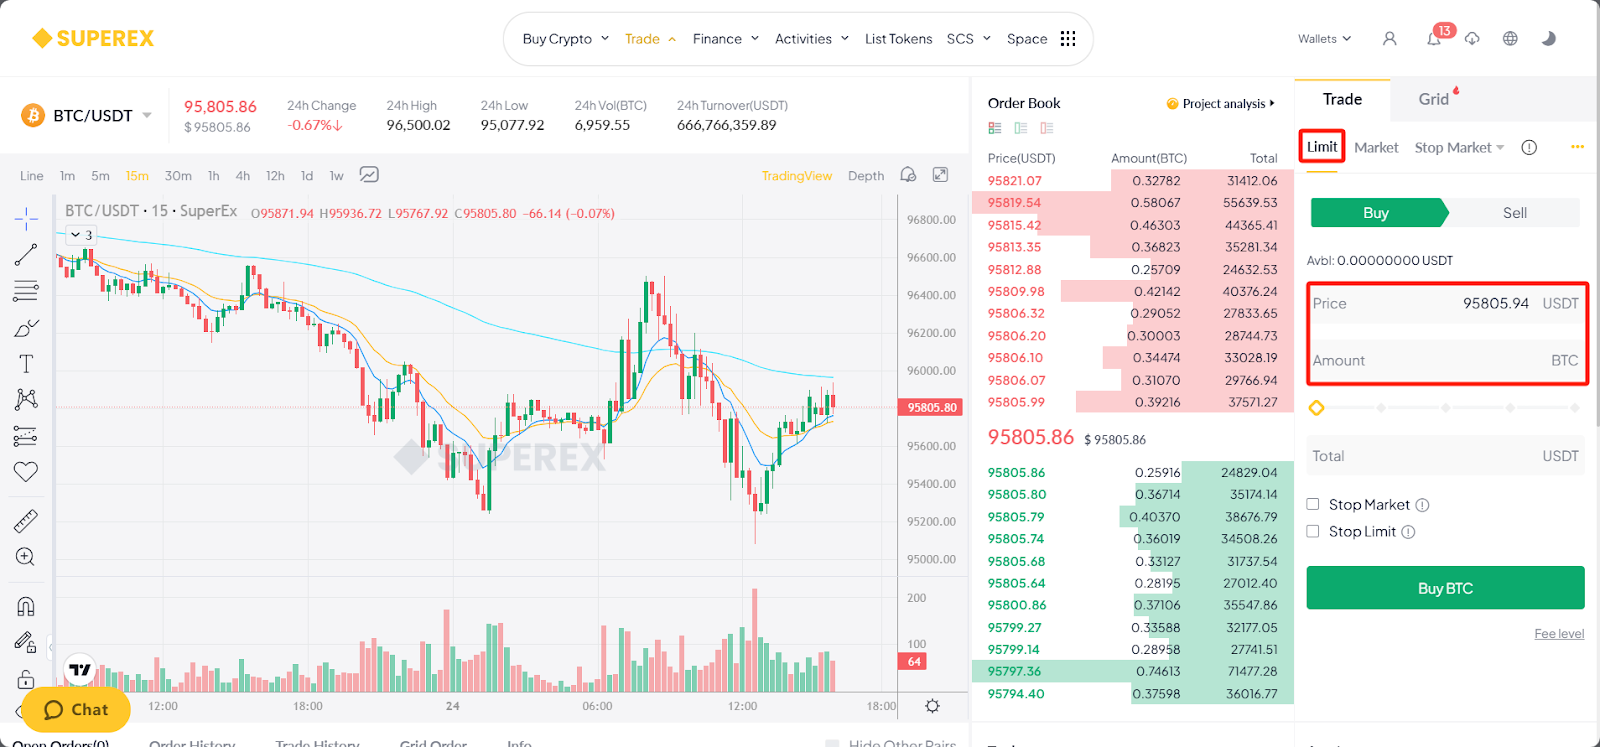Select the crosshair cursor tool
The height and width of the screenshot is (747, 1600).
26,218
